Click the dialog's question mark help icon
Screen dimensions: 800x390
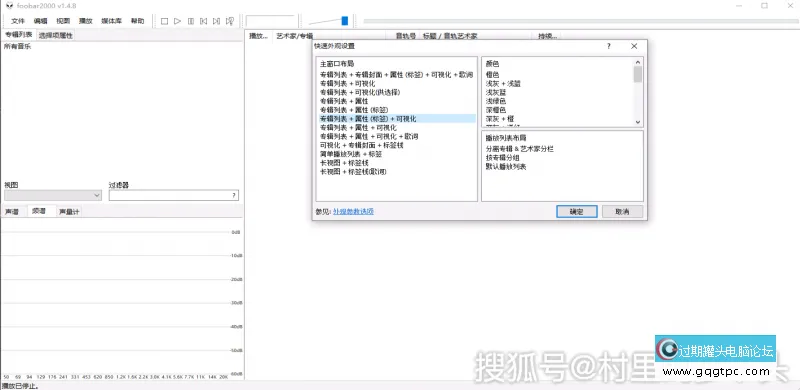(x=609, y=46)
